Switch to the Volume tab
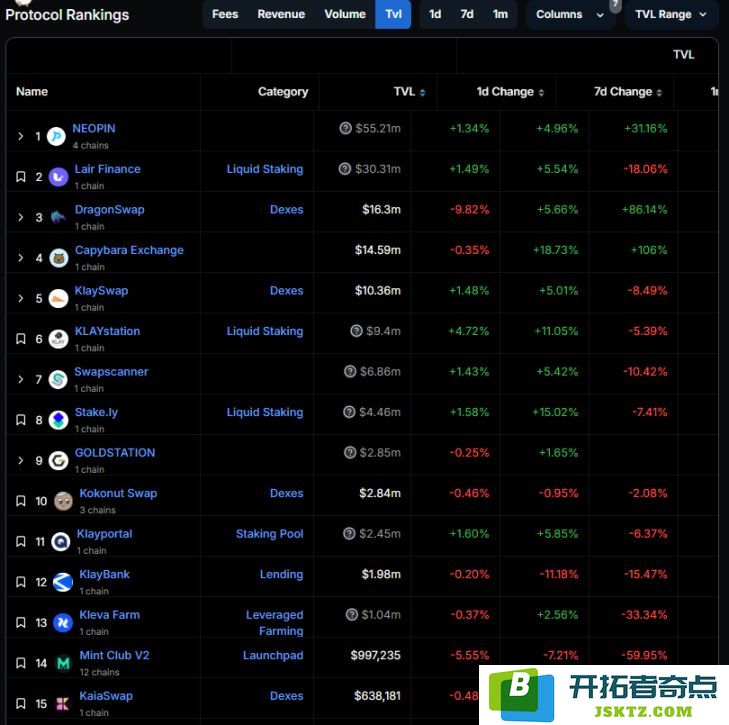The width and height of the screenshot is (729, 725). click(345, 14)
